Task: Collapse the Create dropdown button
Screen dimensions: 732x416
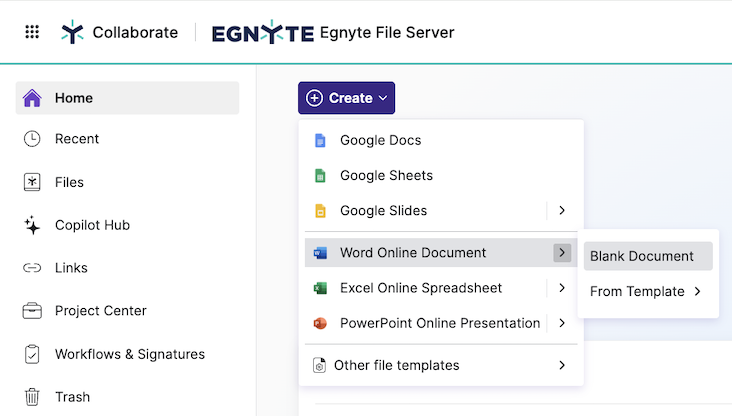Action: pos(346,98)
